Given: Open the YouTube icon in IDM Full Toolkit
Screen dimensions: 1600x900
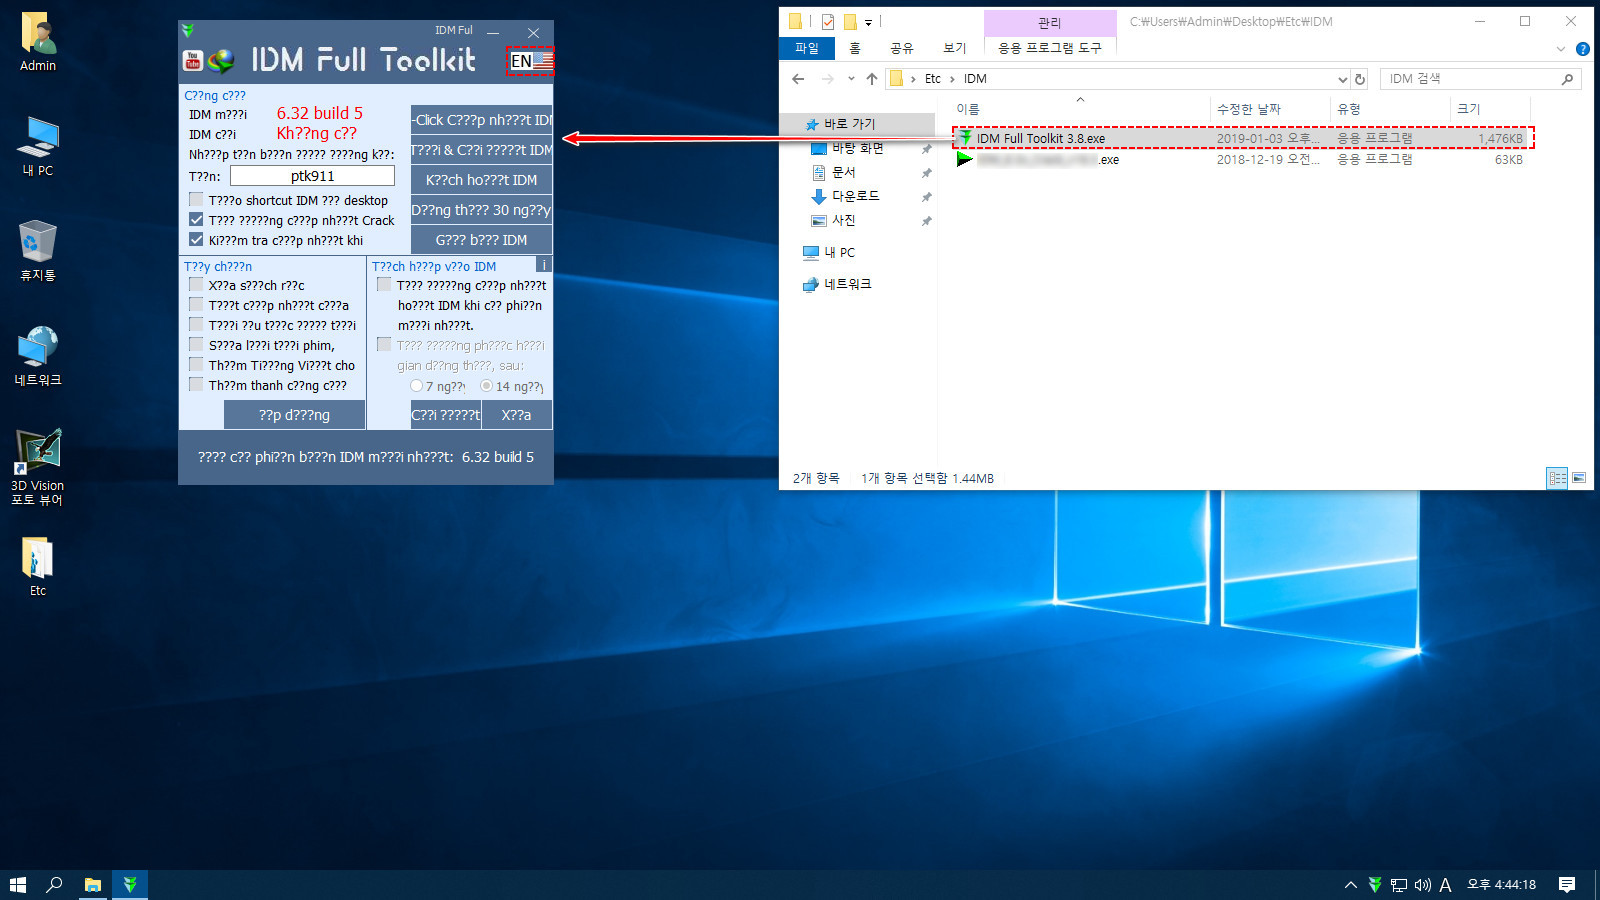Looking at the screenshot, I should pyautogui.click(x=193, y=61).
